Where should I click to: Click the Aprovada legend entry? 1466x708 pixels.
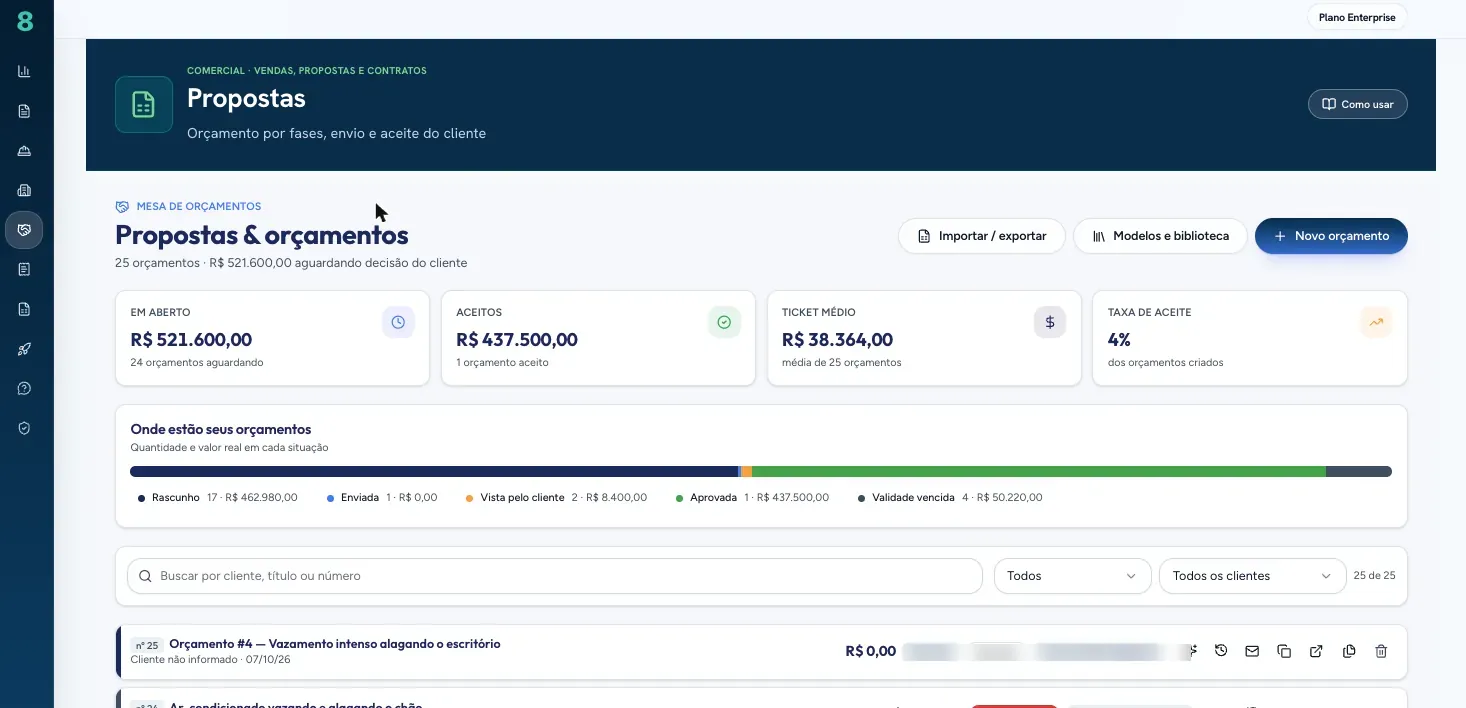pos(752,497)
